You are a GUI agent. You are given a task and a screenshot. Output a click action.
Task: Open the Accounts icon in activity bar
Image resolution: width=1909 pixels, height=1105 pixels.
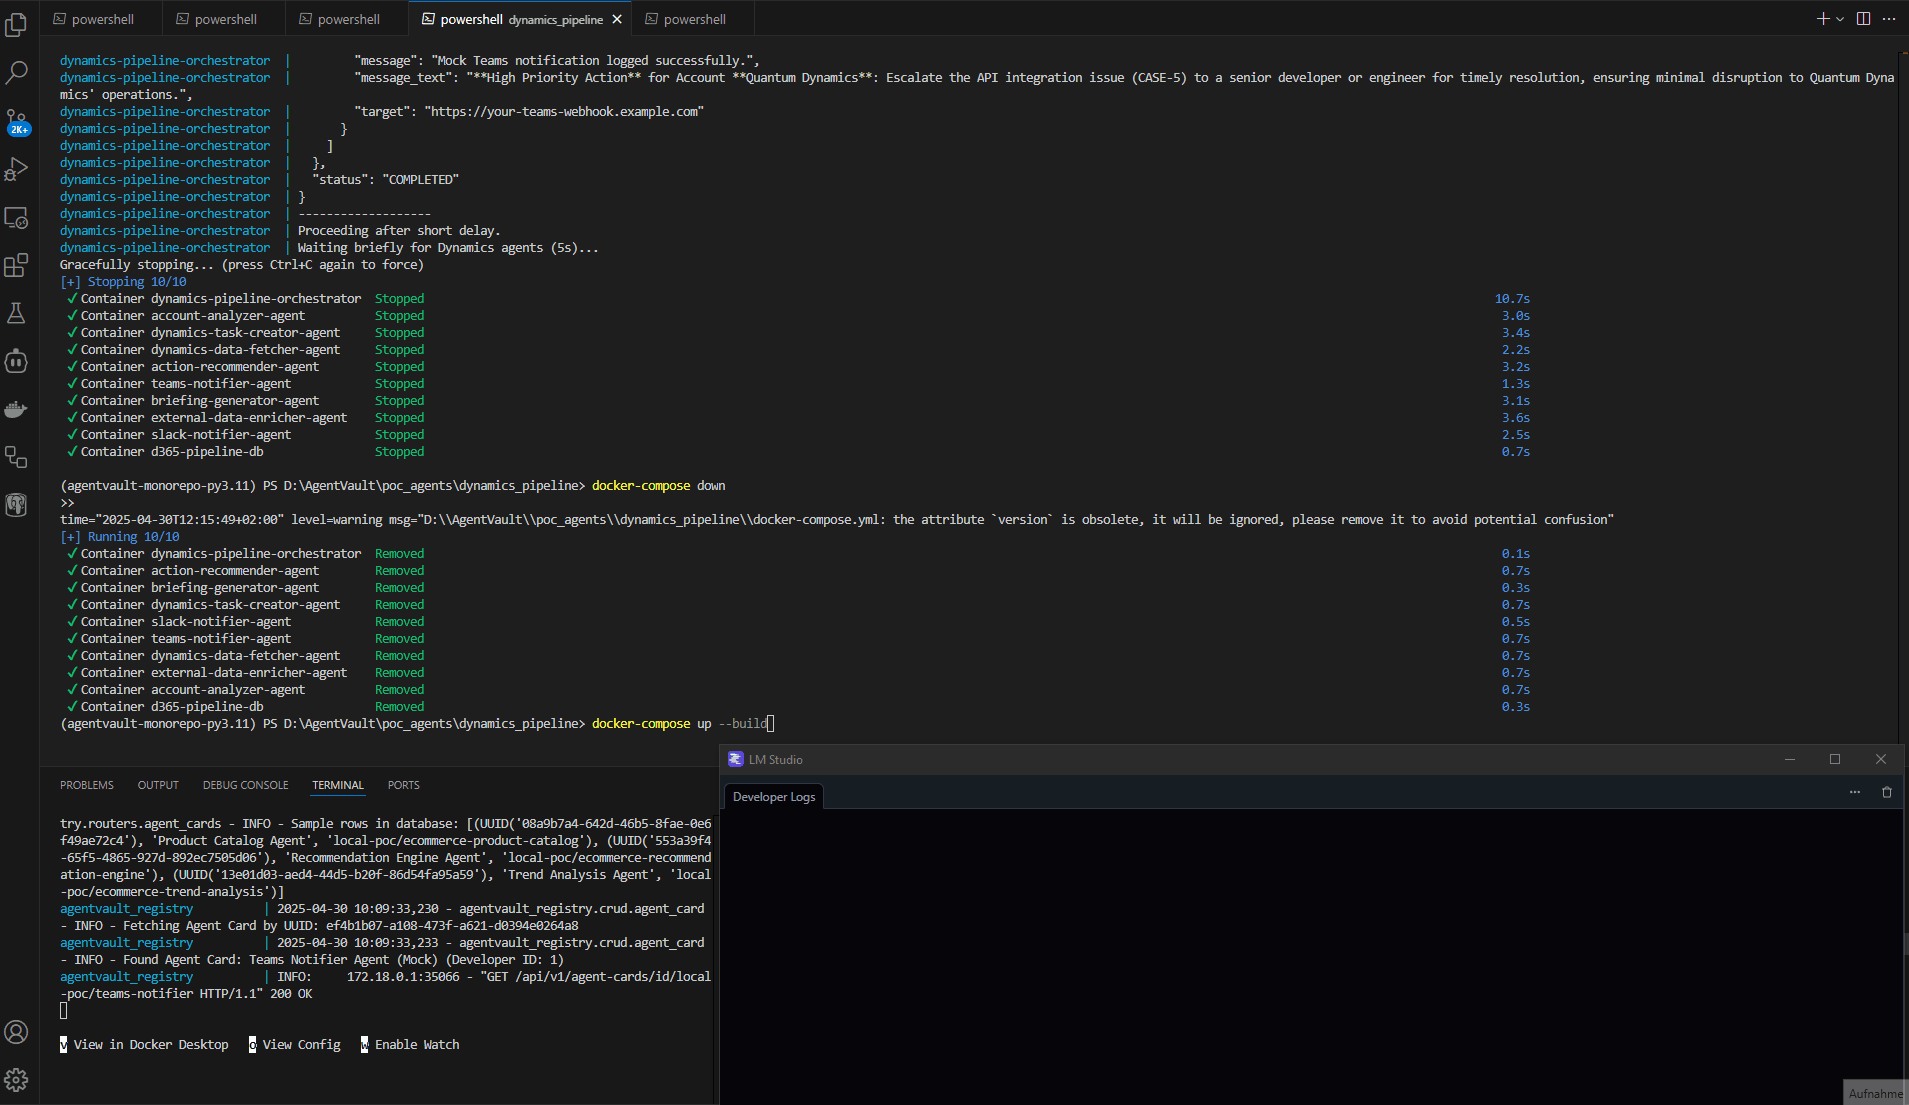tap(16, 1032)
